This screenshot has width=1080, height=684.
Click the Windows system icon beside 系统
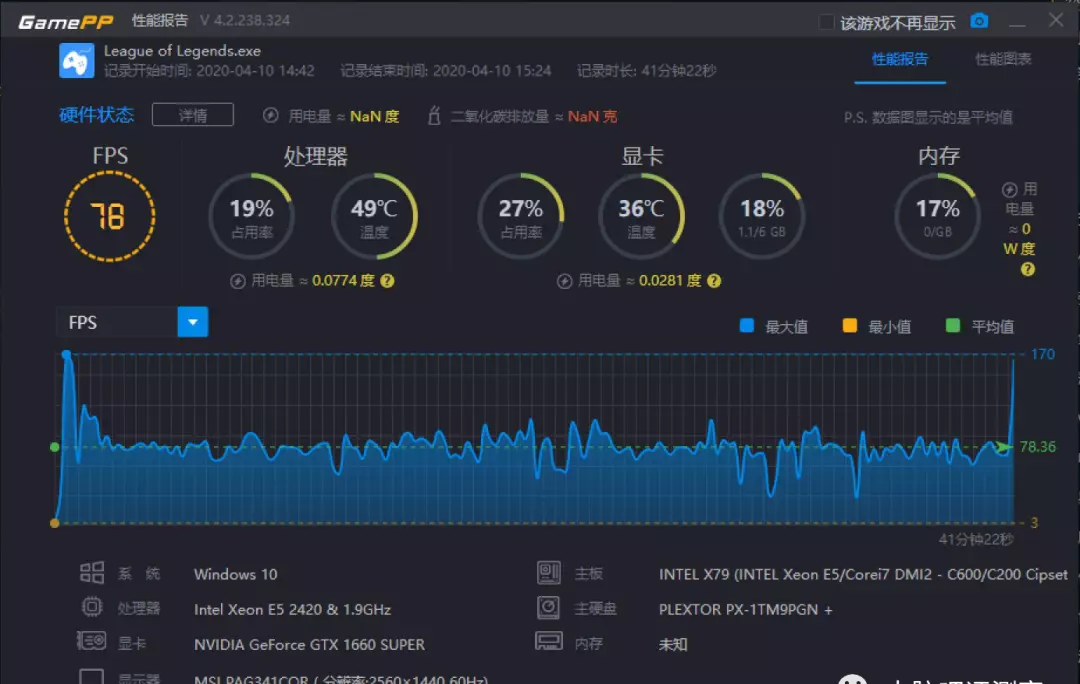pos(92,573)
